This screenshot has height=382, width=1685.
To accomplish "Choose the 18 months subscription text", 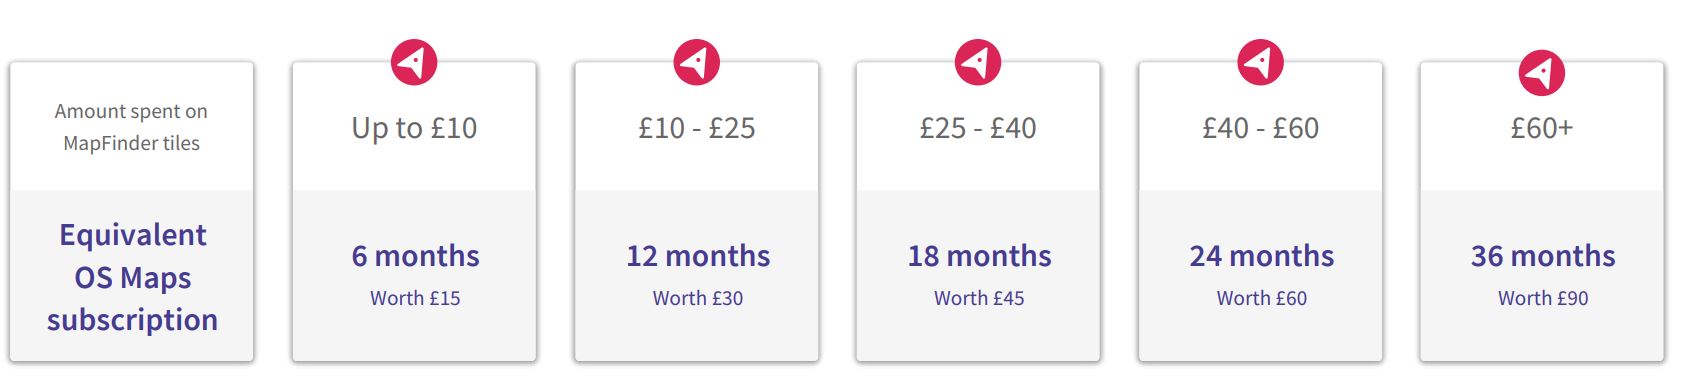I will tap(979, 256).
